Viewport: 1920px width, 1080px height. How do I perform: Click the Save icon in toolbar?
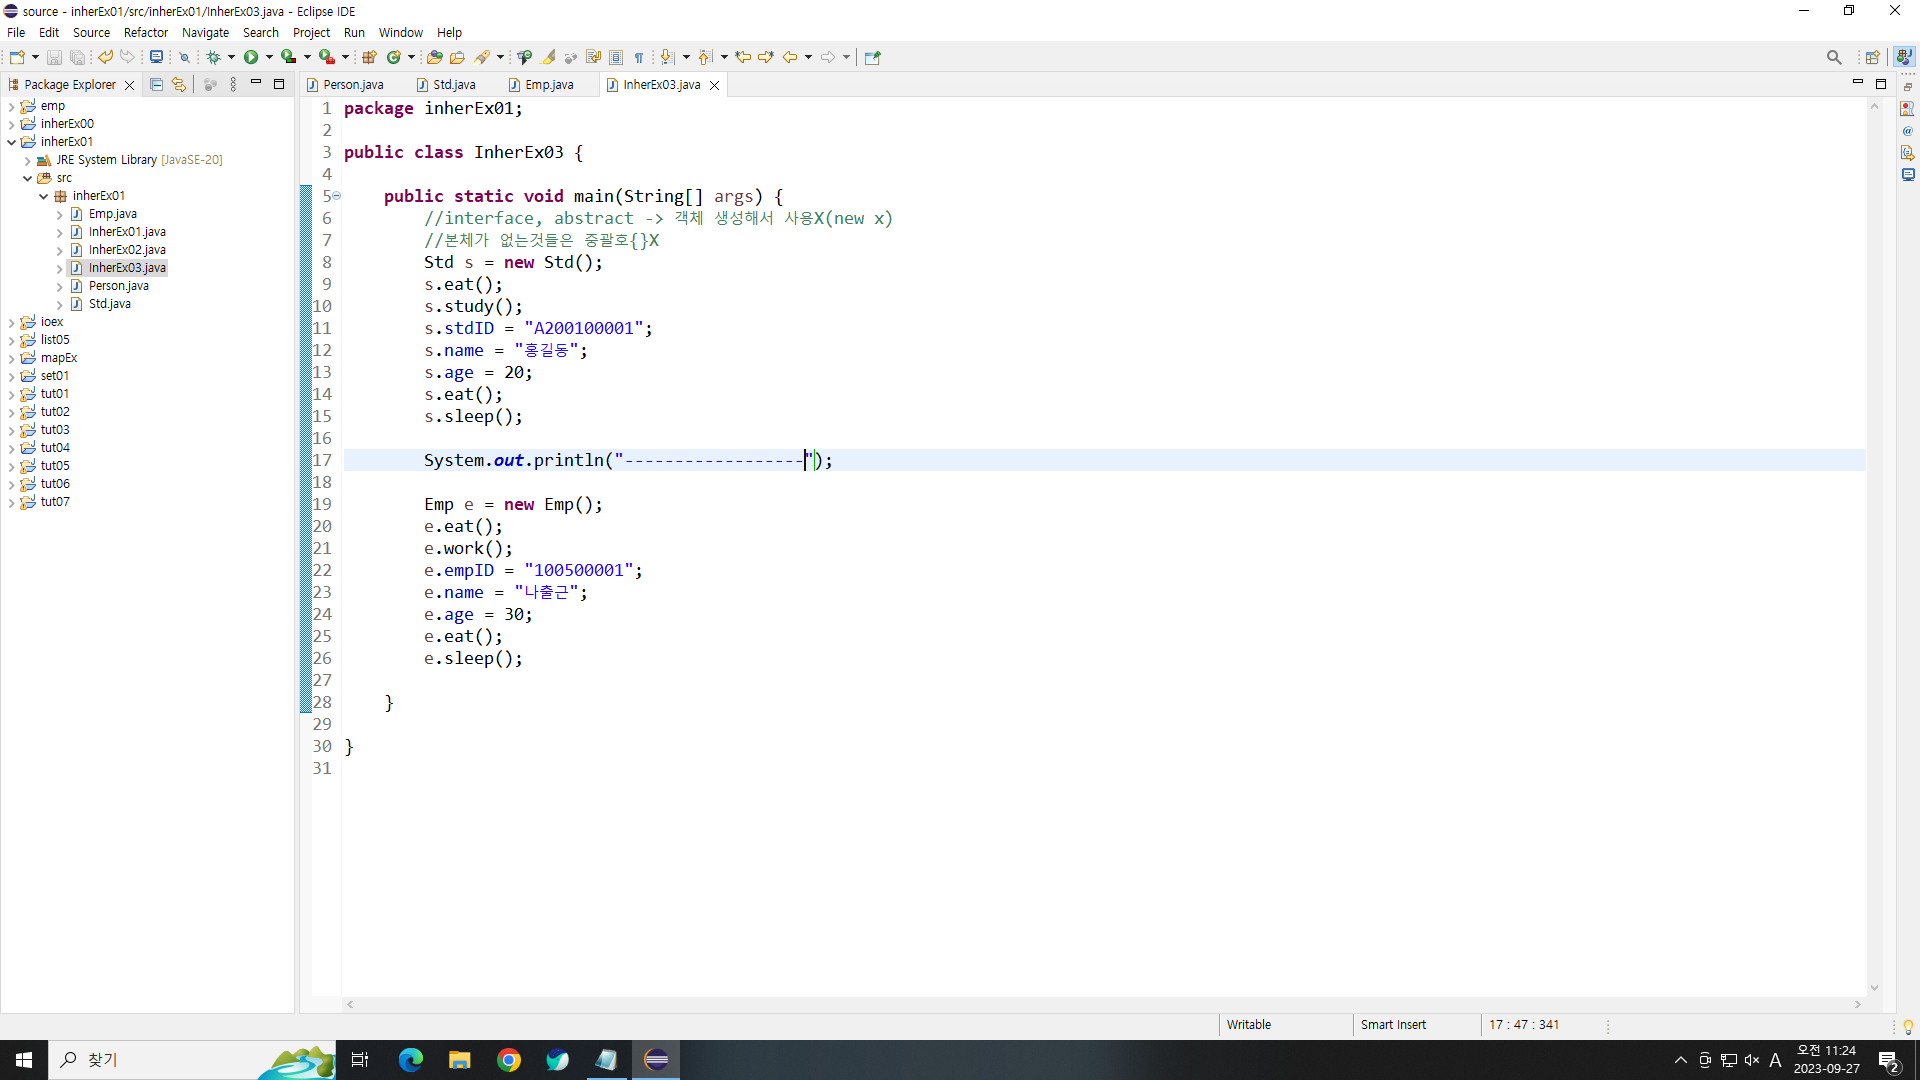pyautogui.click(x=54, y=57)
